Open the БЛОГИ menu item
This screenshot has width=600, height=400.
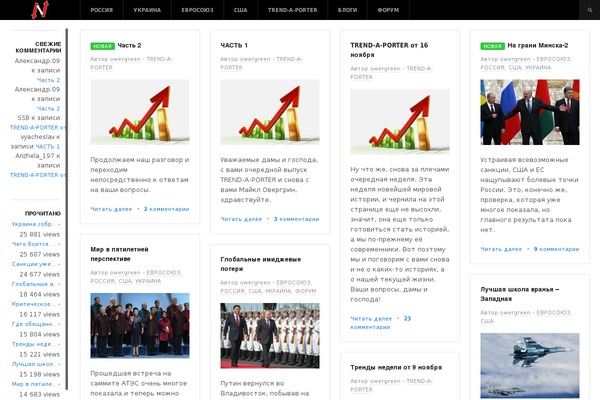tap(347, 10)
